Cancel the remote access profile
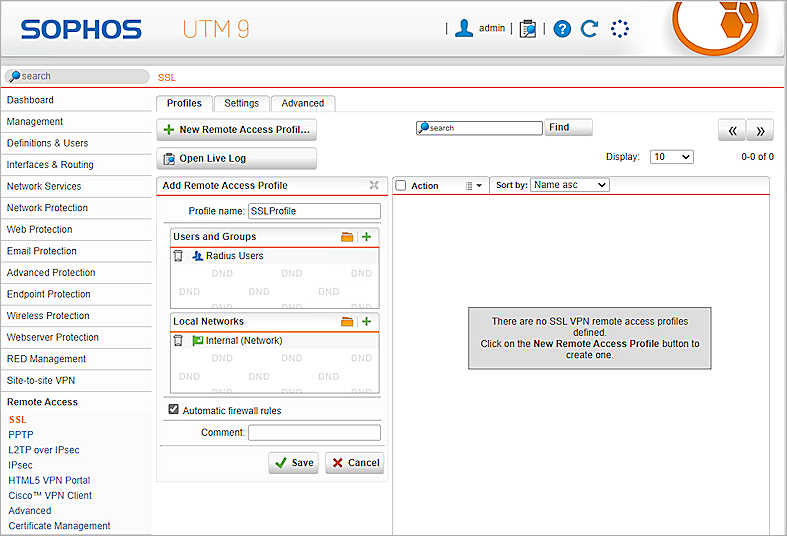The height and width of the screenshot is (536, 787). point(354,463)
